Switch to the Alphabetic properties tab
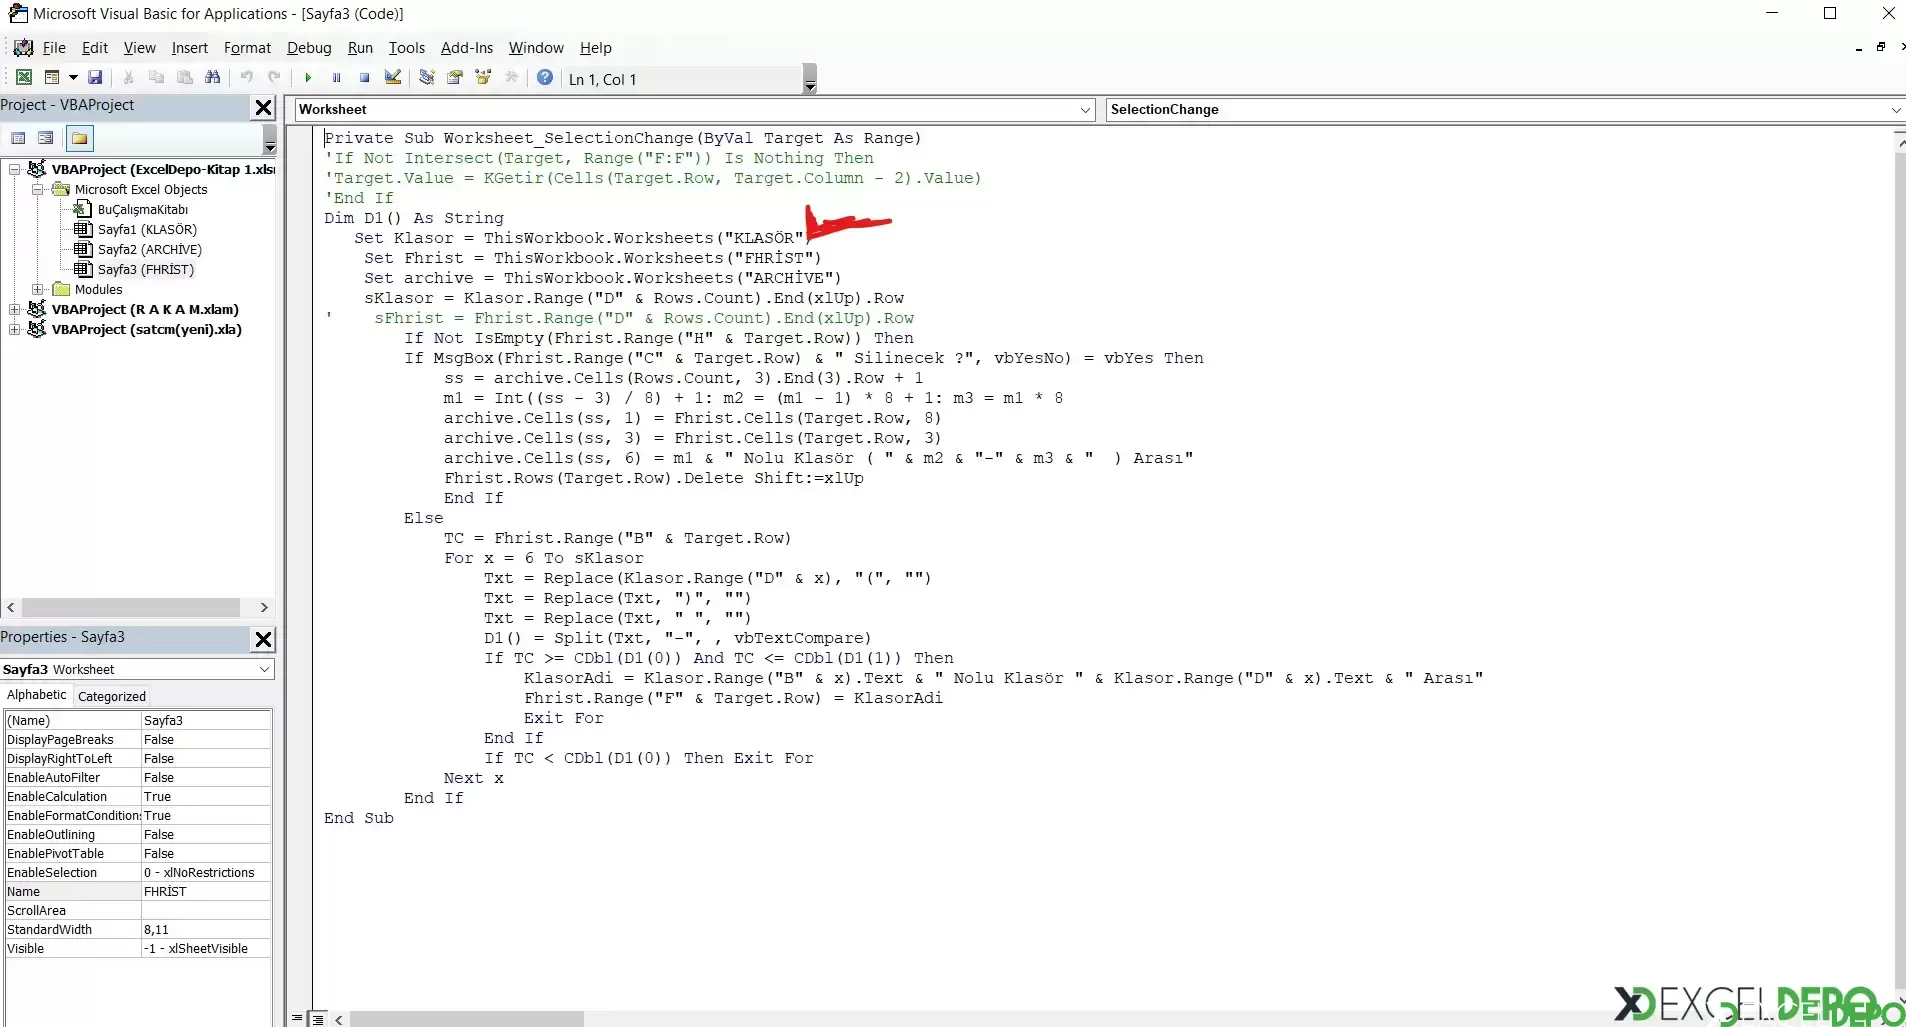 (x=37, y=695)
